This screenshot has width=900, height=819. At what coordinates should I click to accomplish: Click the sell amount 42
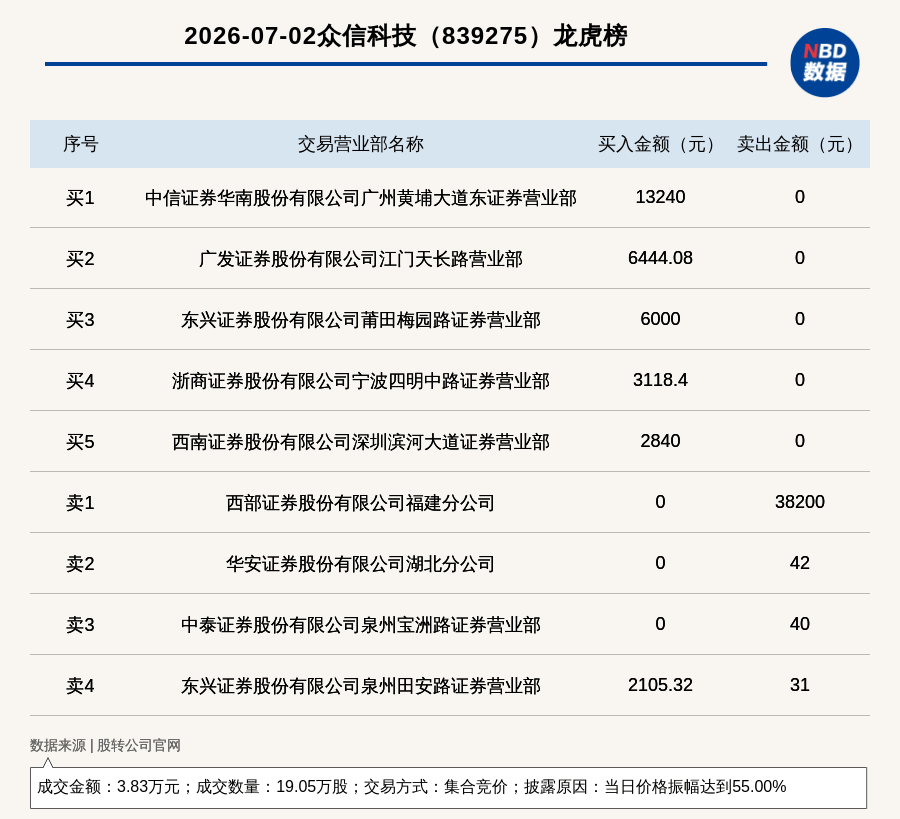800,562
